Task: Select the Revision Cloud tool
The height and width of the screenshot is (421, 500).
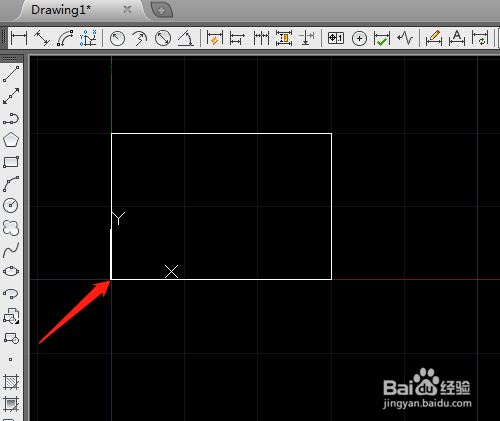Action: (x=11, y=228)
